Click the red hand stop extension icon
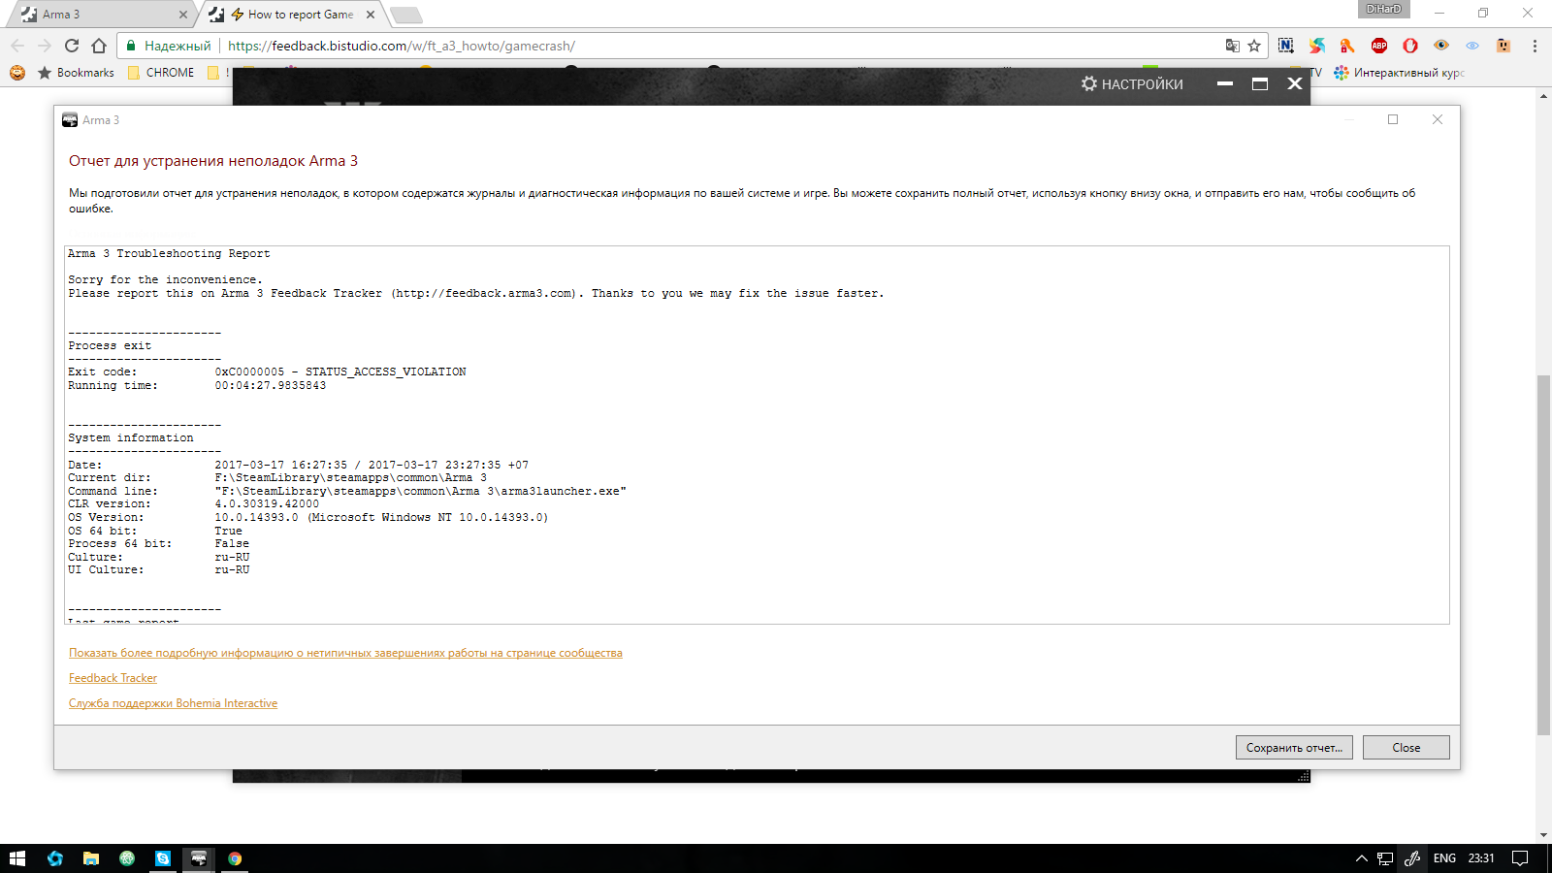The height and width of the screenshot is (873, 1552). point(1410,46)
